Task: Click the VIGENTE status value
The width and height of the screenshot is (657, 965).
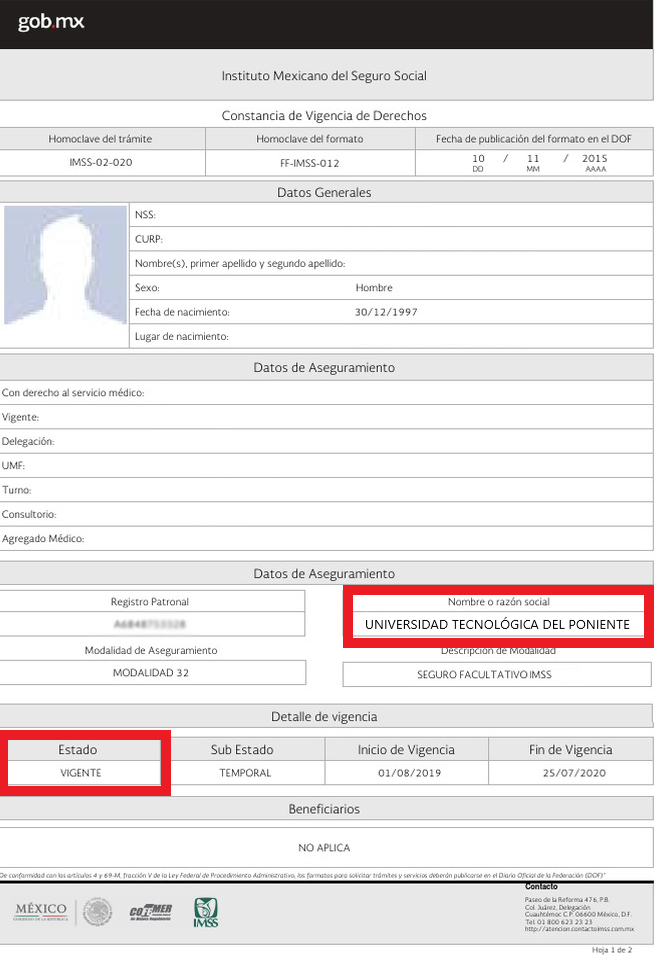Action: point(81,773)
